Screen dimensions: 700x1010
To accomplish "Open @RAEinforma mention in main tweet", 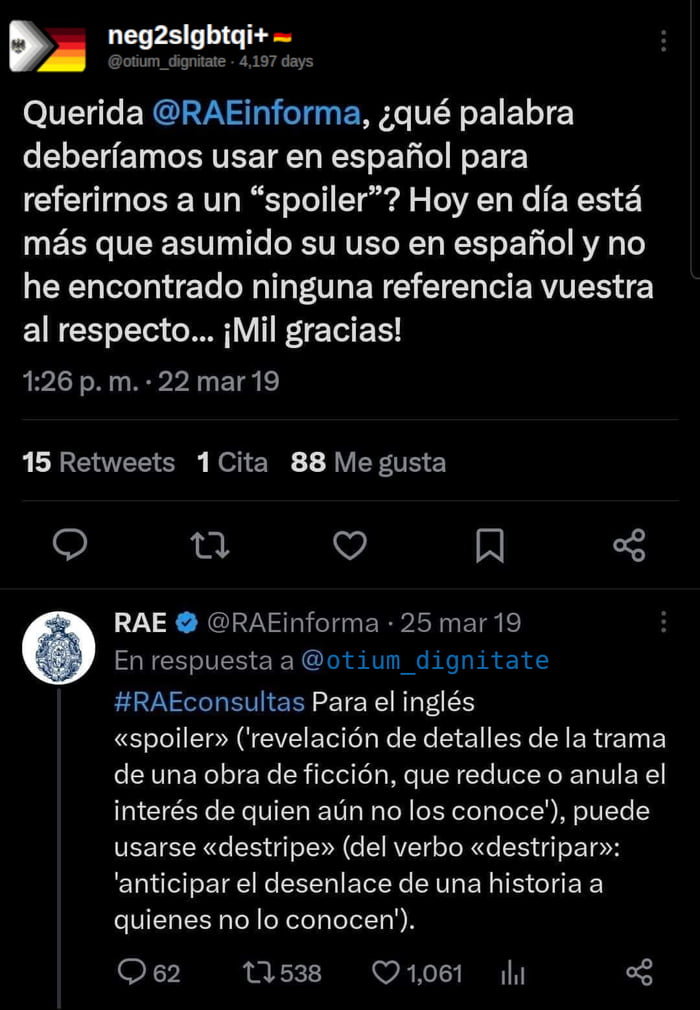I will [256, 113].
